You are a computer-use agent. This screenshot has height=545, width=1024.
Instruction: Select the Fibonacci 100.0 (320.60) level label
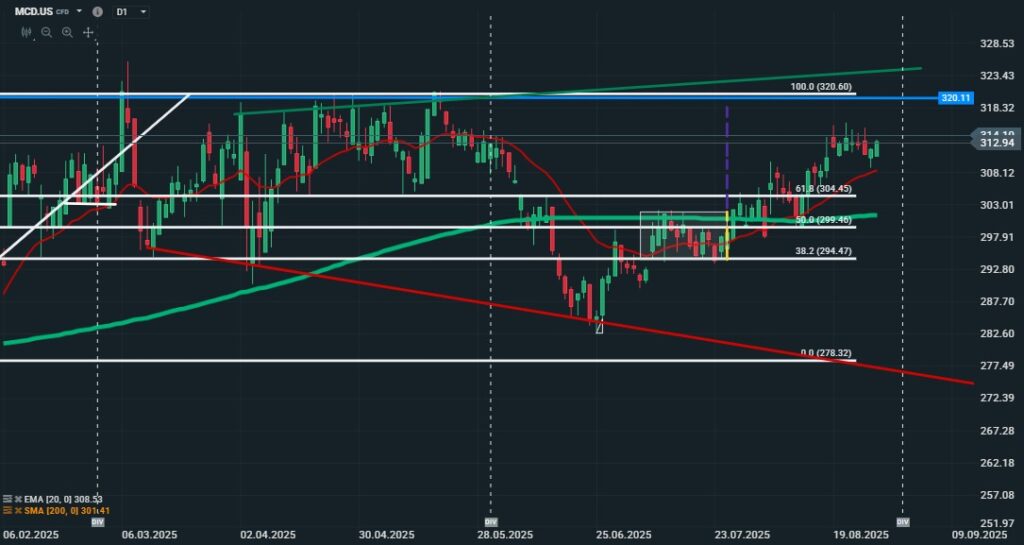(822, 88)
